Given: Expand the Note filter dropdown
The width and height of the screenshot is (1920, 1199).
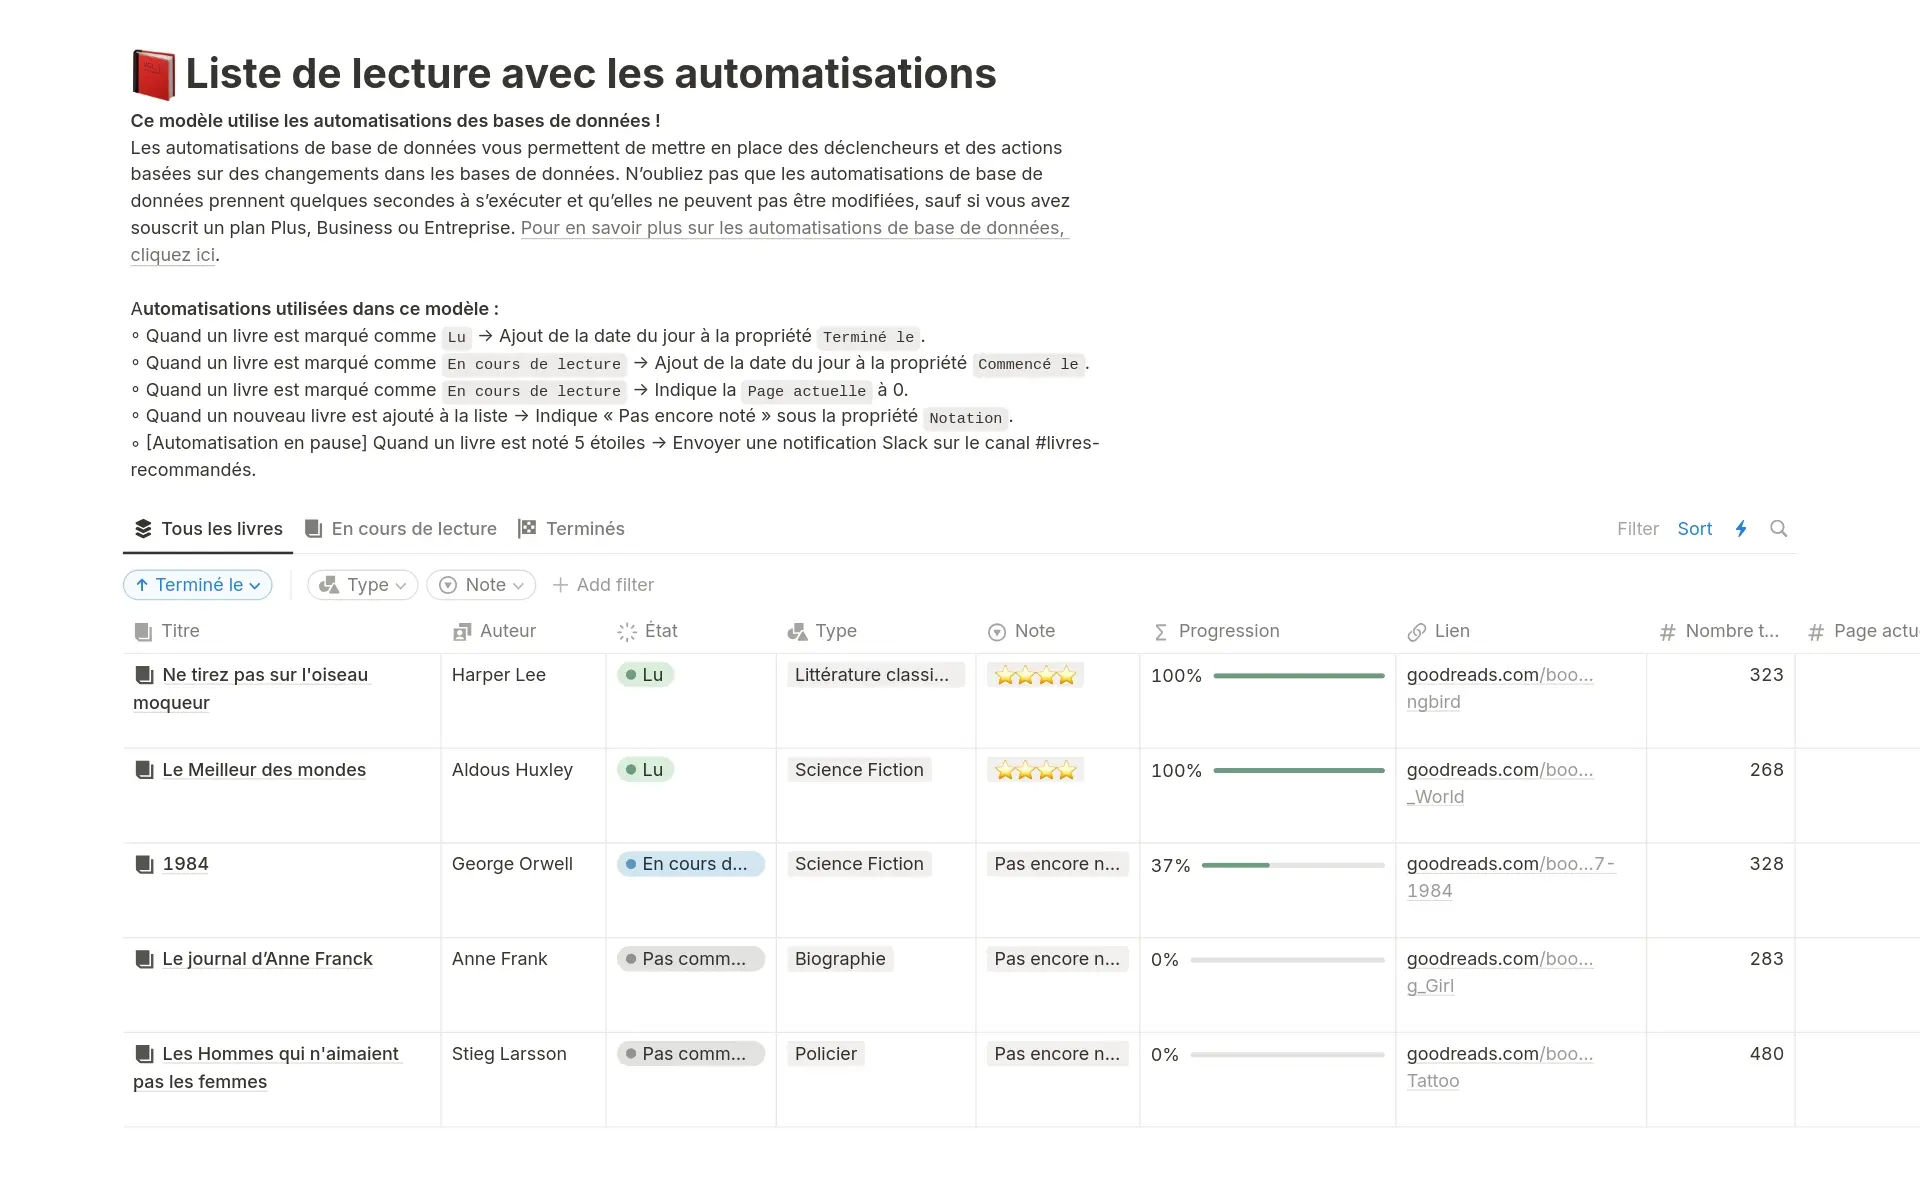Looking at the screenshot, I should [481, 585].
